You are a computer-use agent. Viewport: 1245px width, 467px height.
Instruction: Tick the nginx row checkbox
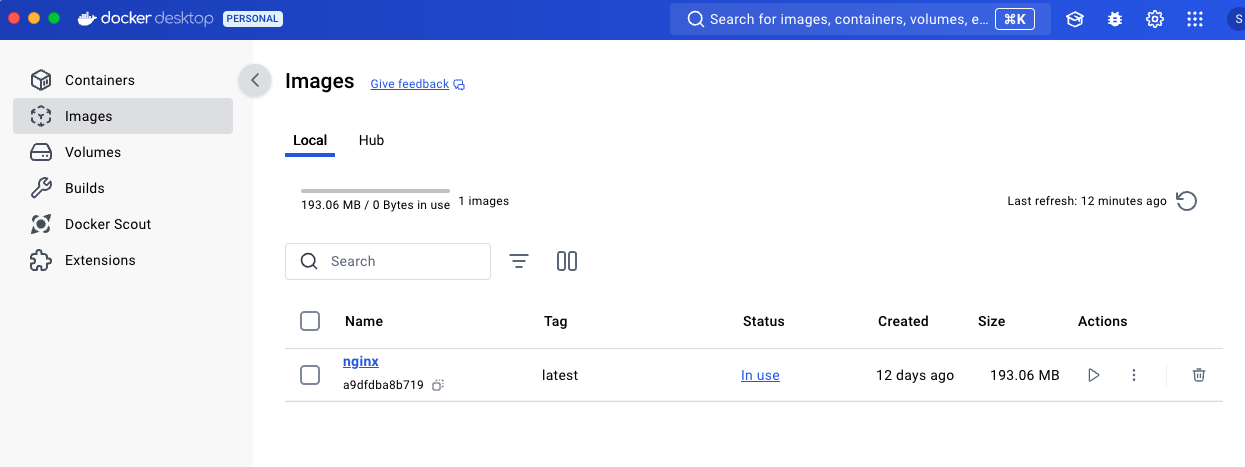pyautogui.click(x=310, y=375)
